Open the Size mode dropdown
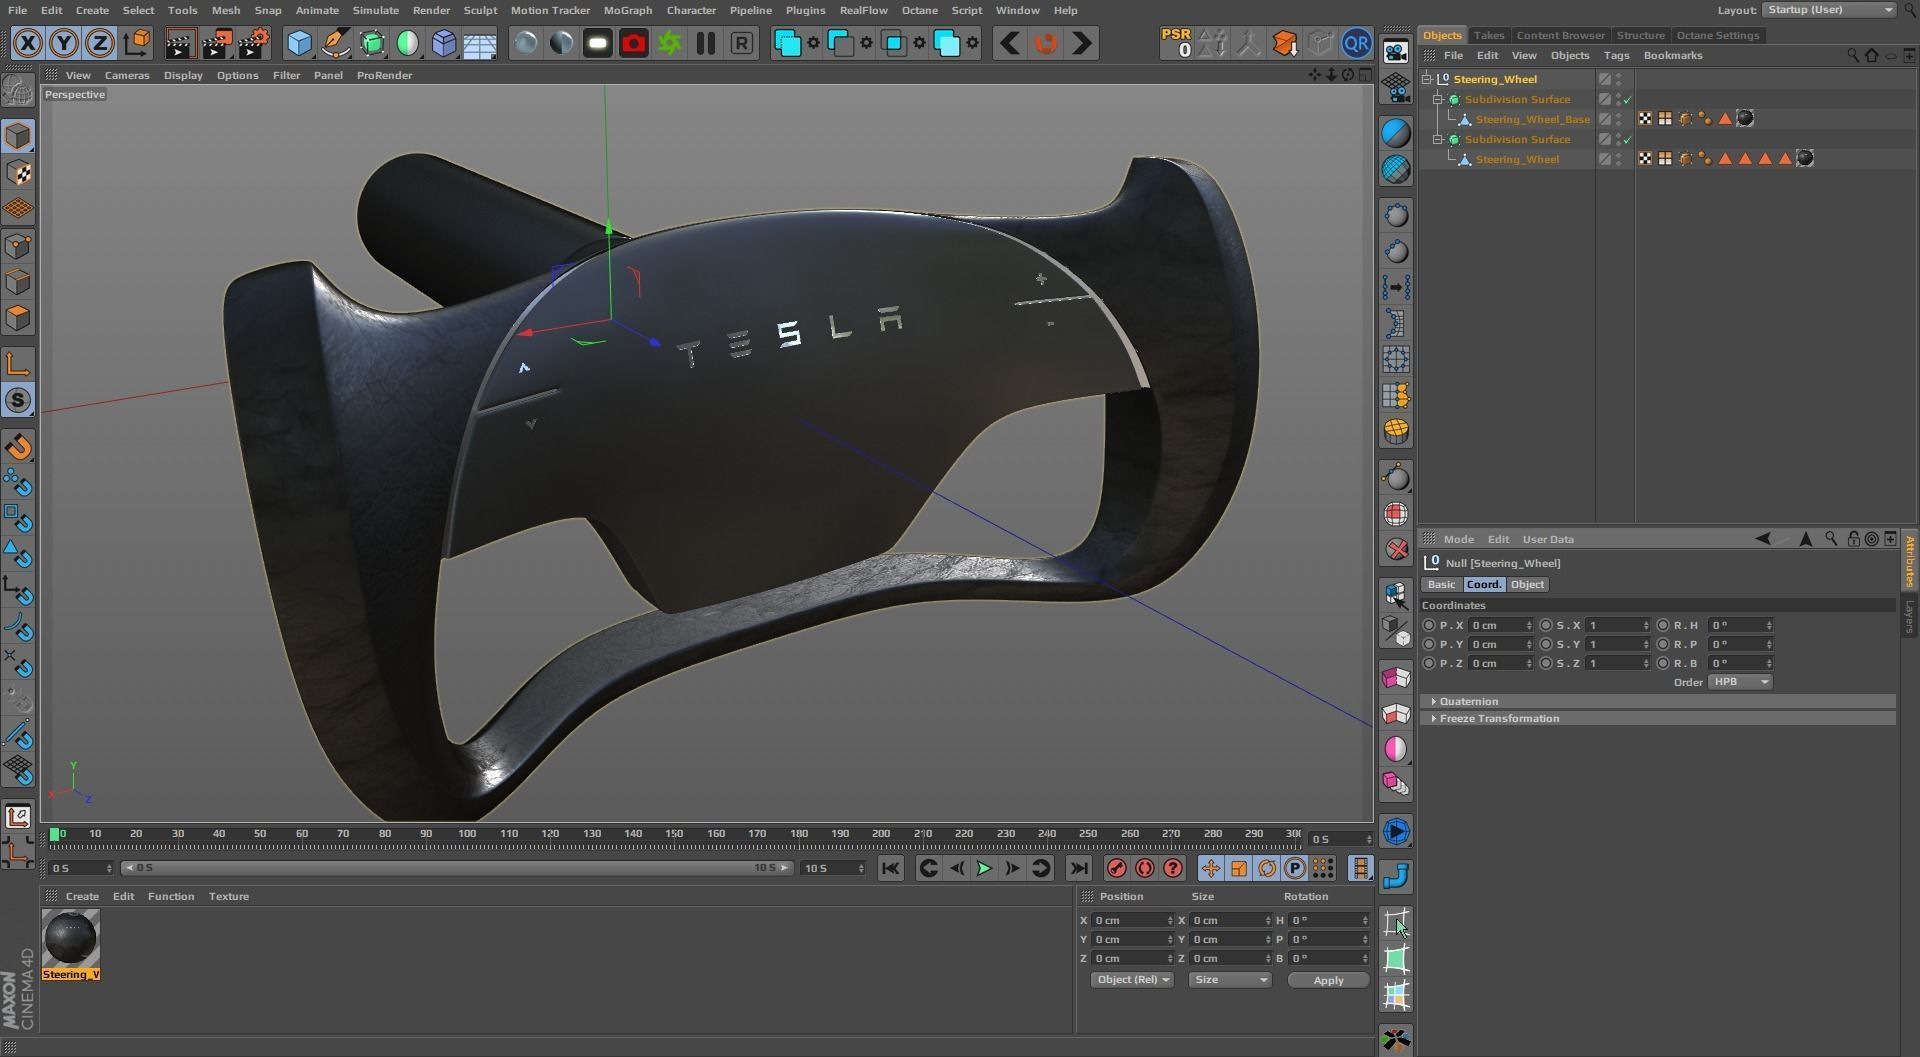1920x1057 pixels. click(1230, 980)
